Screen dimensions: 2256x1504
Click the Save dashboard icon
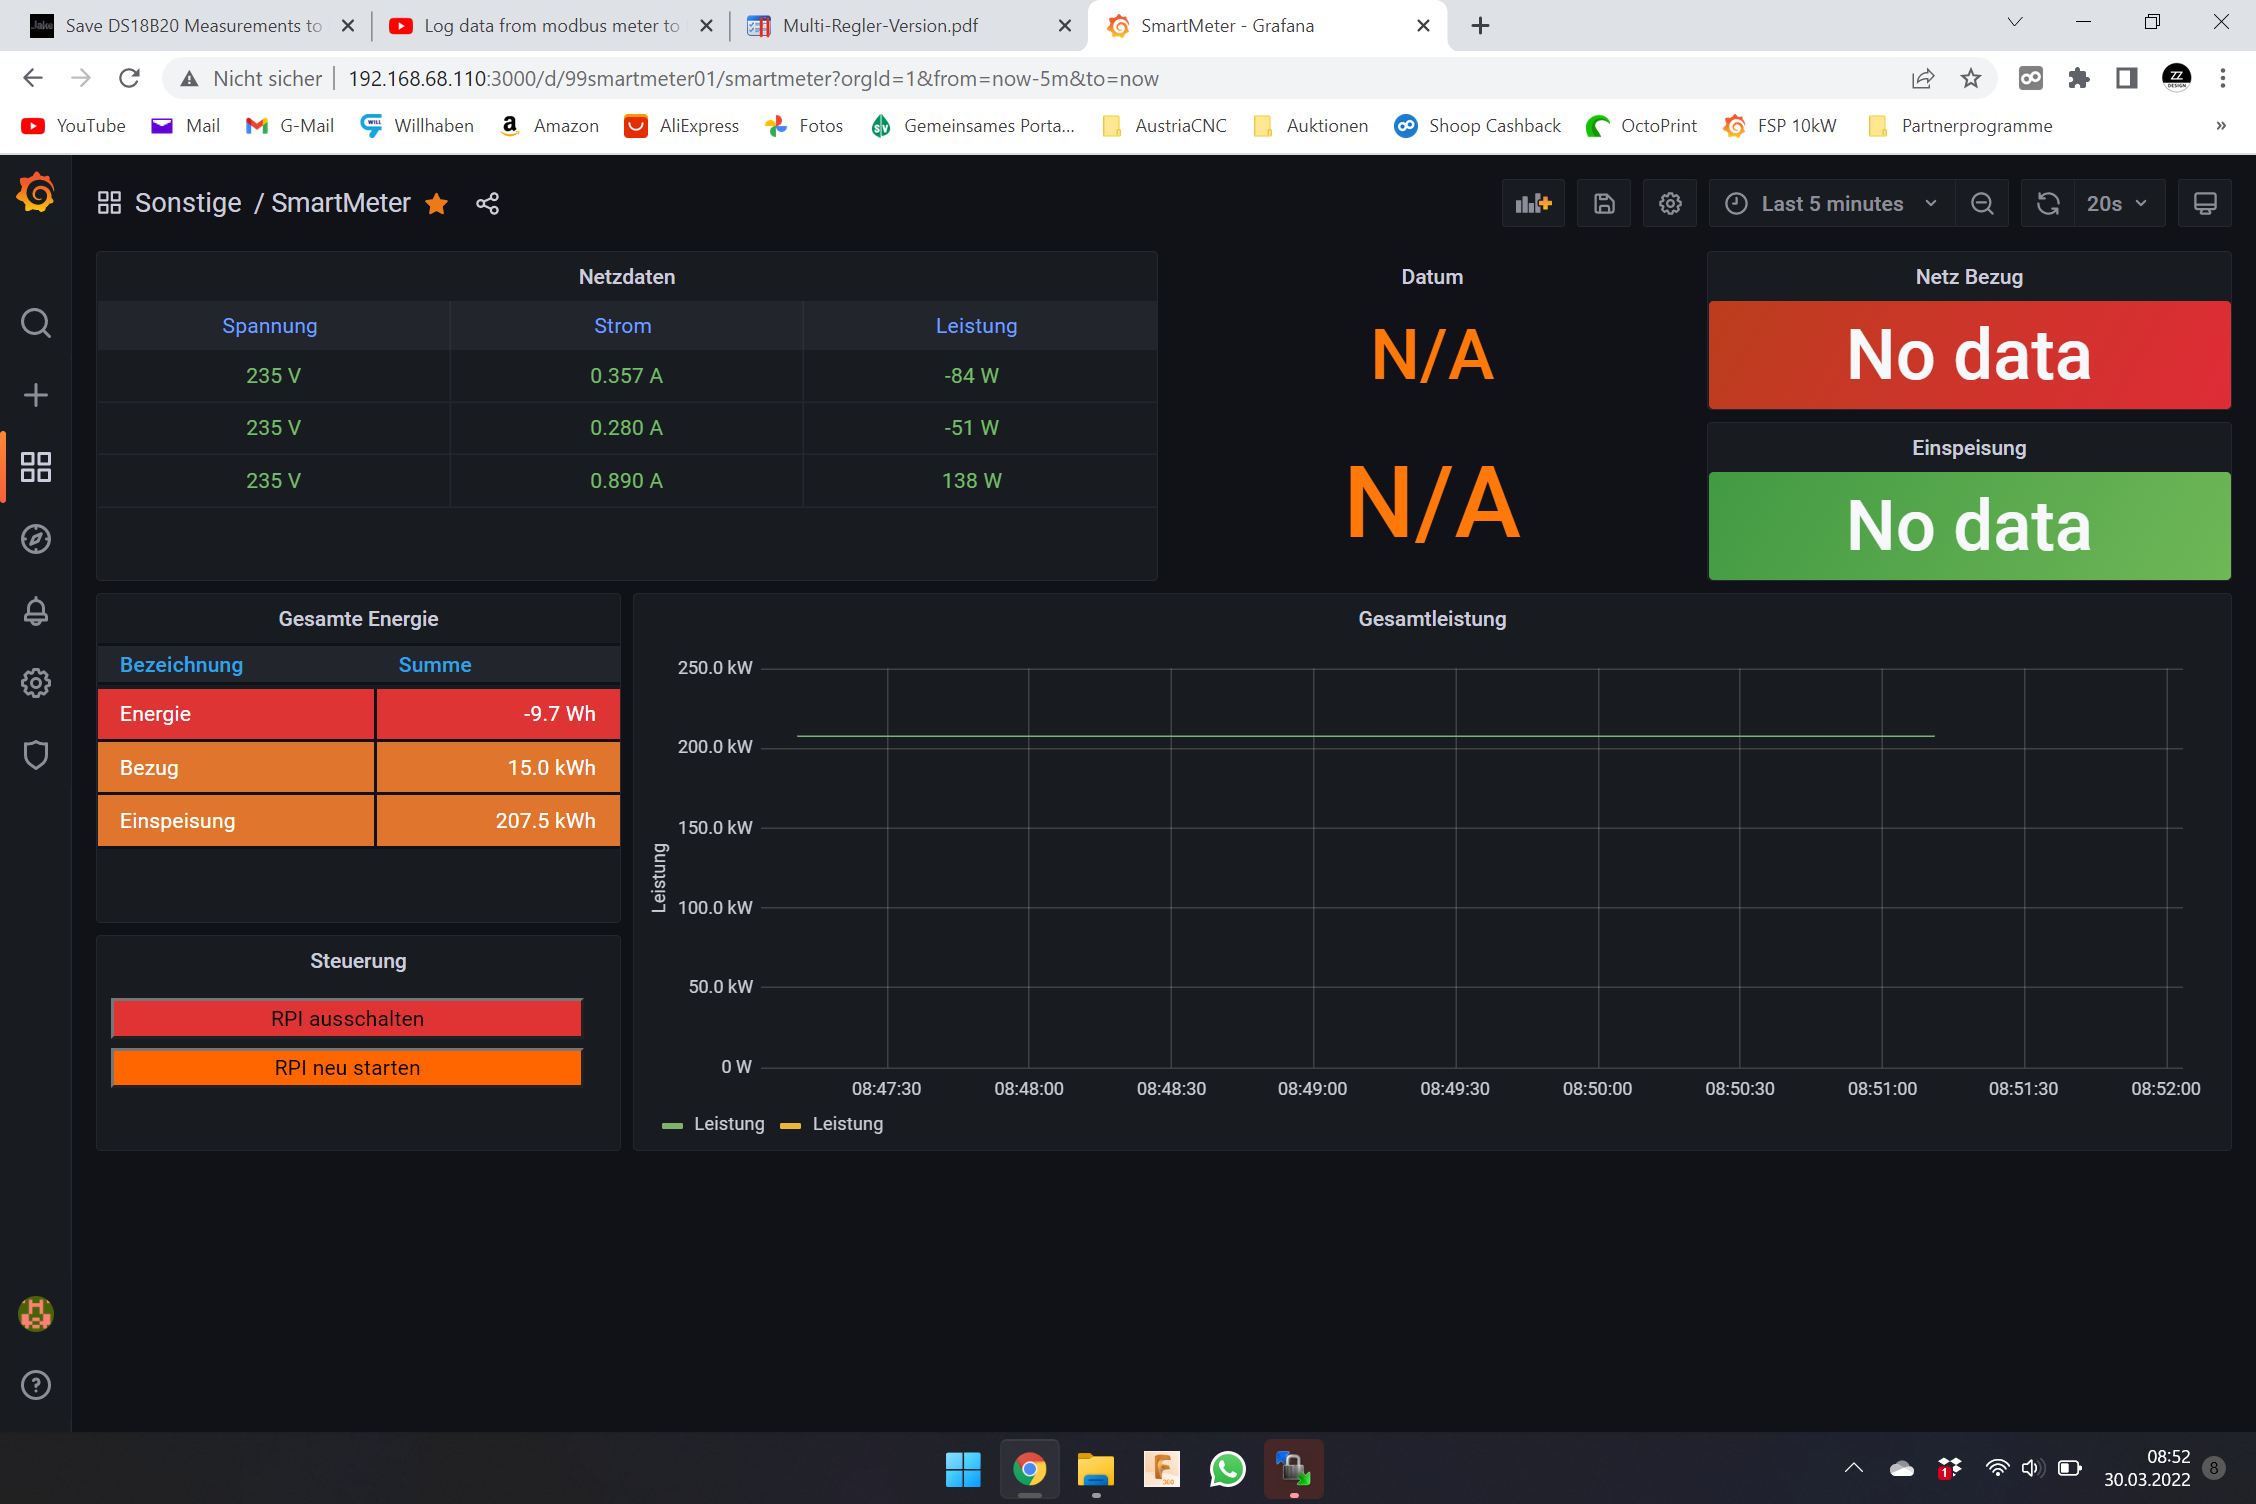click(x=1604, y=204)
